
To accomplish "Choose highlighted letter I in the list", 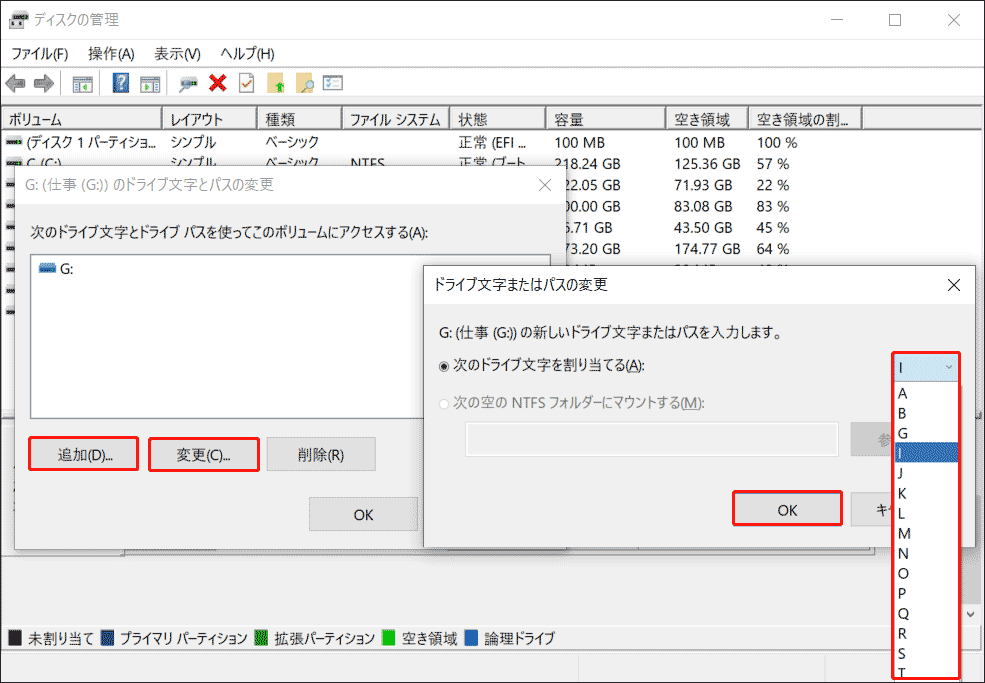I will click(x=926, y=452).
